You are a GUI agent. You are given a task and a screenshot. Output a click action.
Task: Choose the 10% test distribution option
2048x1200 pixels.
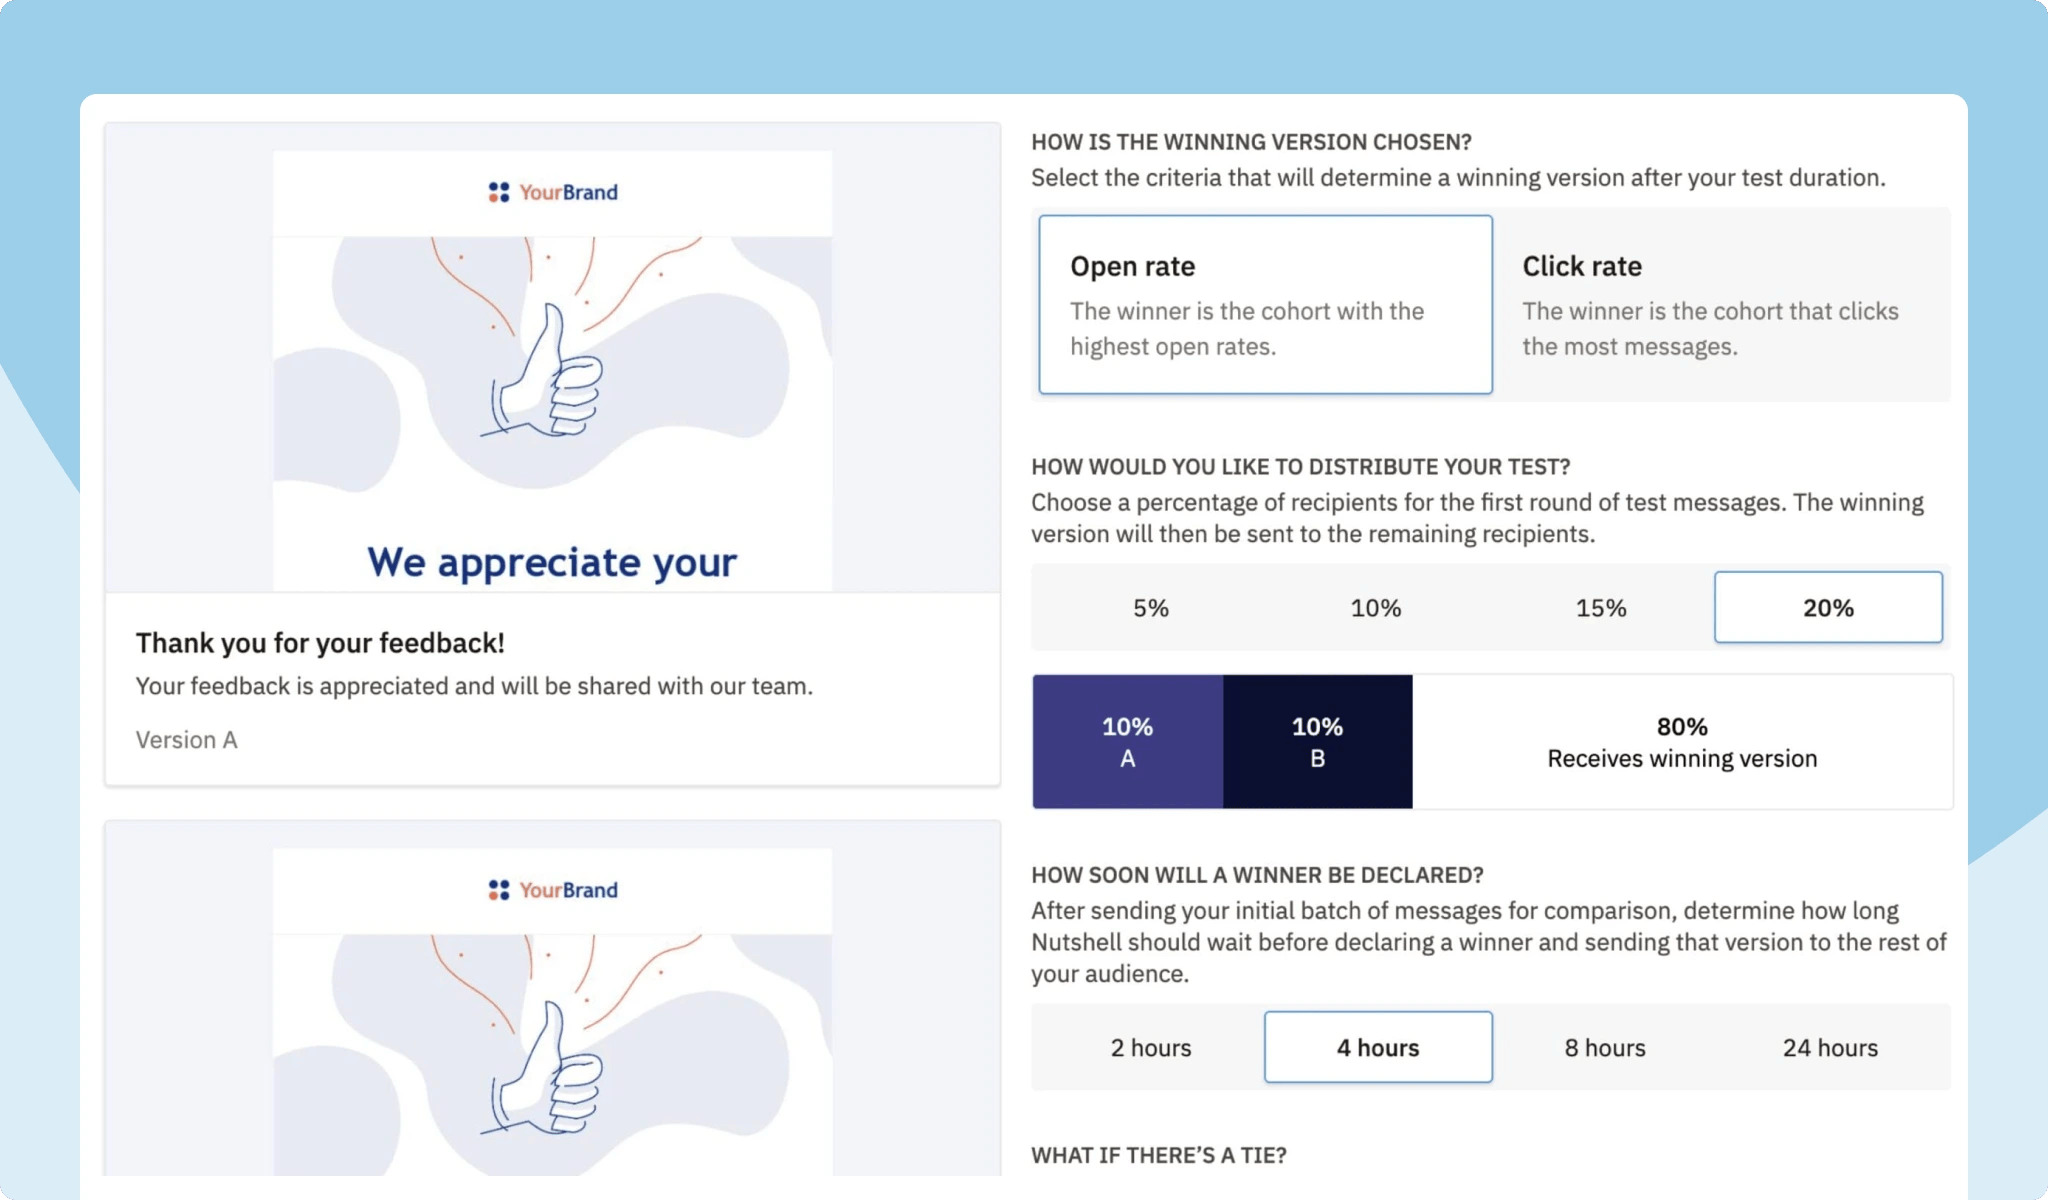pyautogui.click(x=1374, y=607)
